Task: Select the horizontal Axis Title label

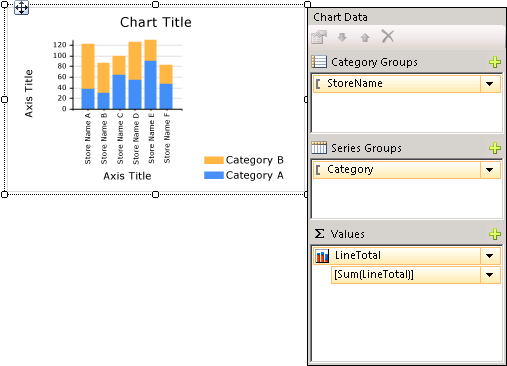Action: pyautogui.click(x=127, y=176)
